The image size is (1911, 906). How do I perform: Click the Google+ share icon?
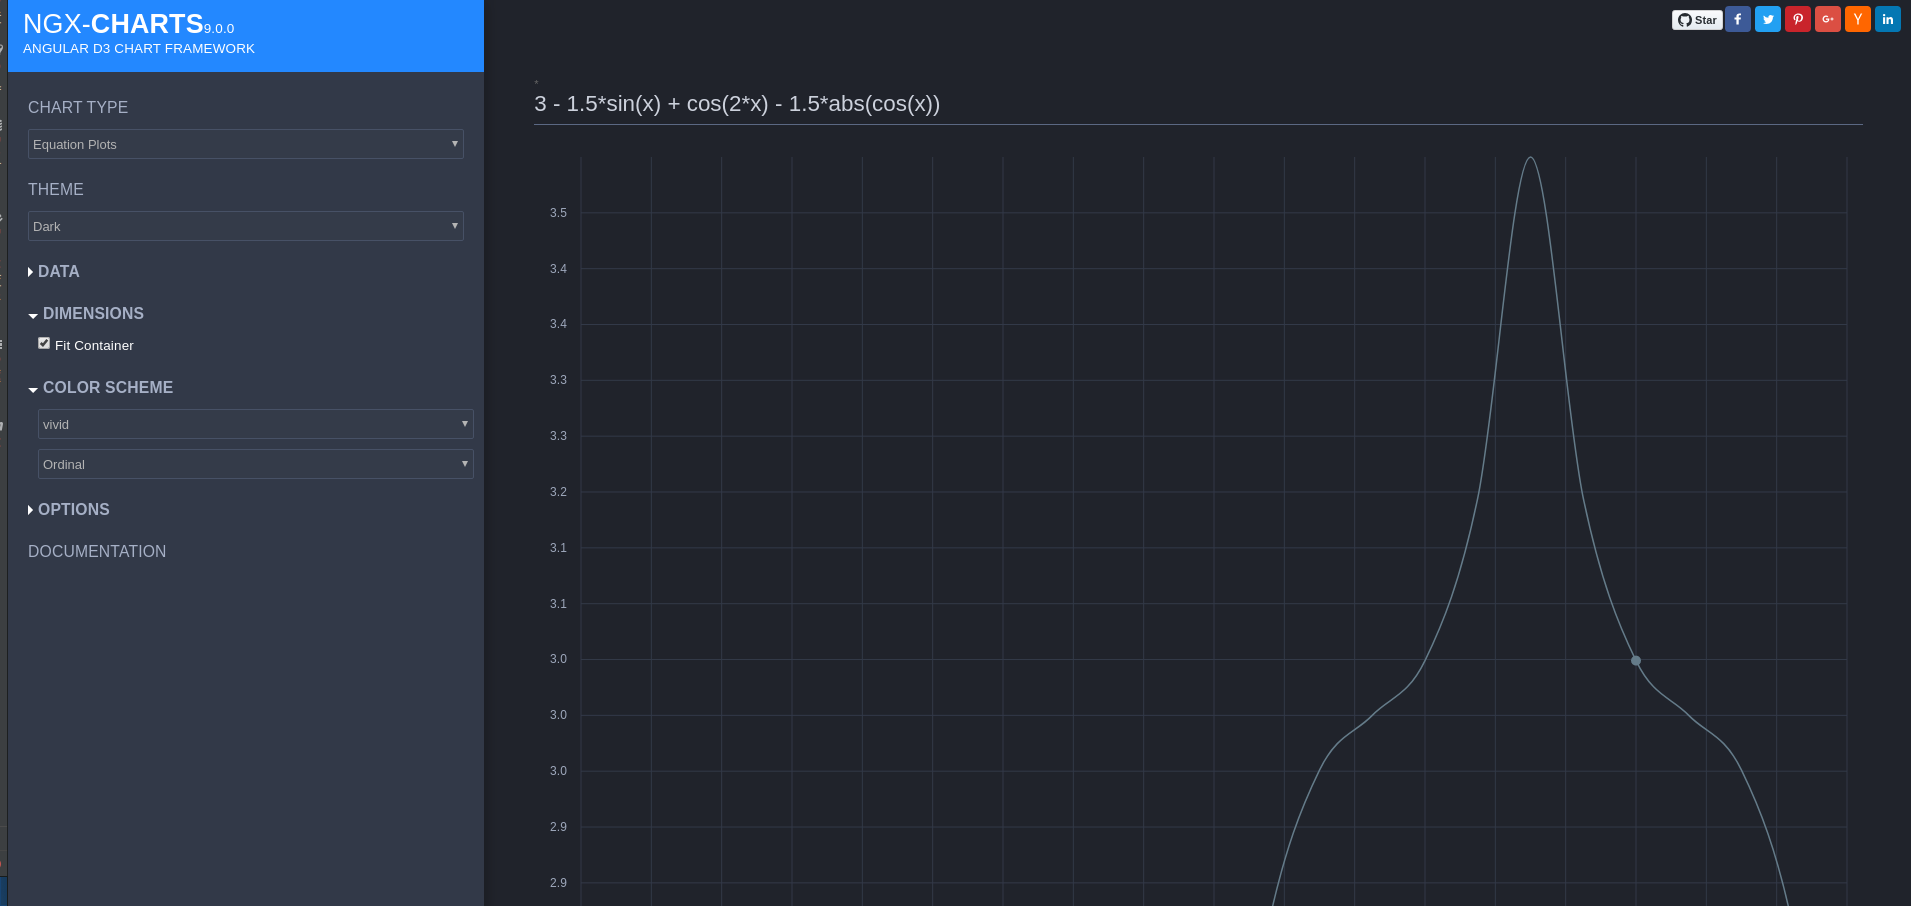pyautogui.click(x=1828, y=18)
